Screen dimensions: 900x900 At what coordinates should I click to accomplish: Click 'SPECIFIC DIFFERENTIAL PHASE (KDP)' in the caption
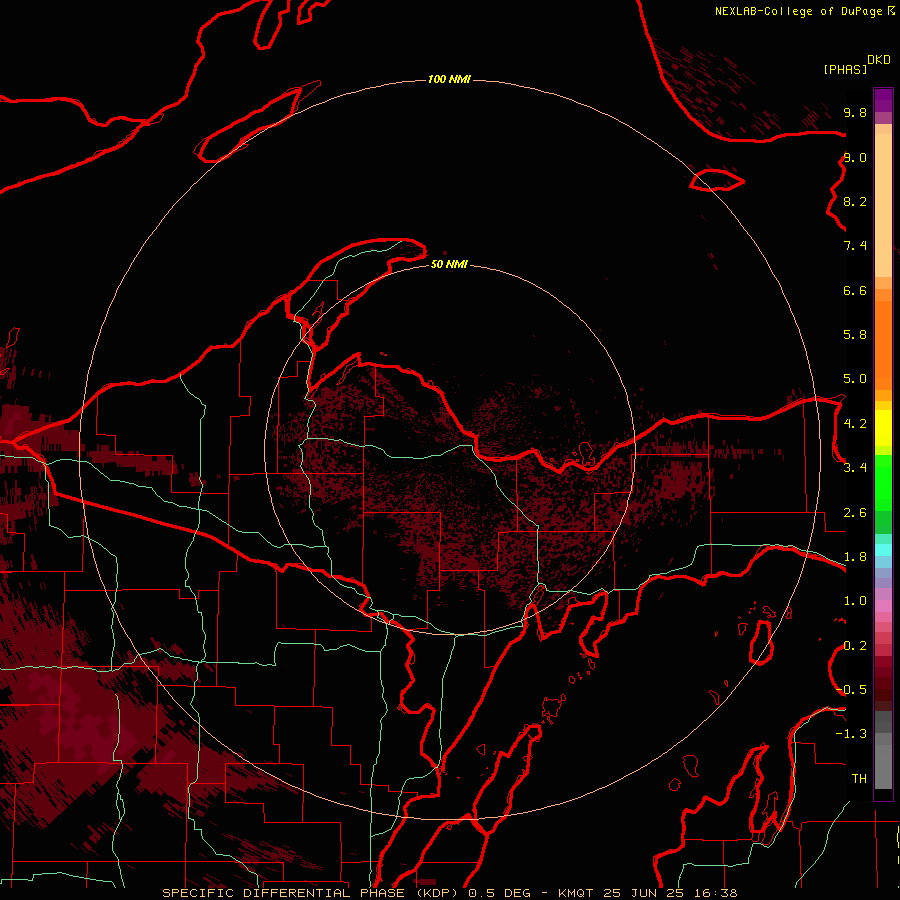click(312, 893)
